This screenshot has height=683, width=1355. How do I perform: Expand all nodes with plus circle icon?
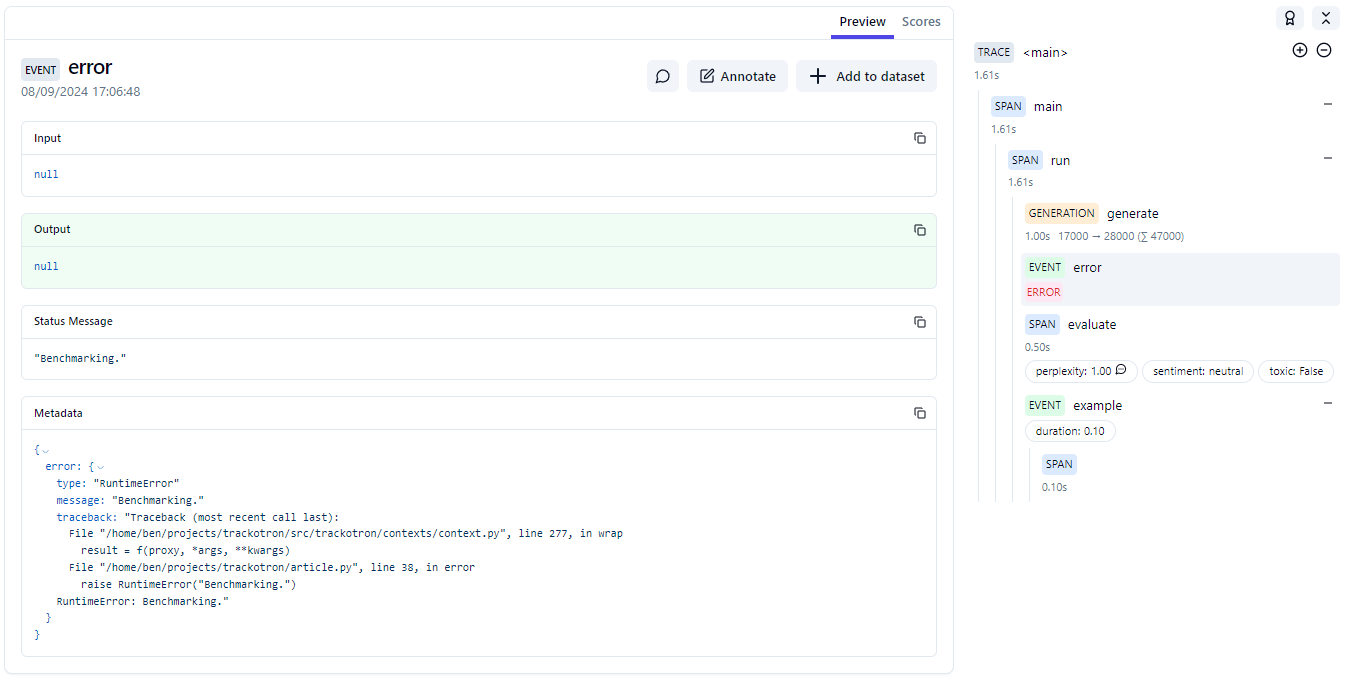click(x=1299, y=50)
